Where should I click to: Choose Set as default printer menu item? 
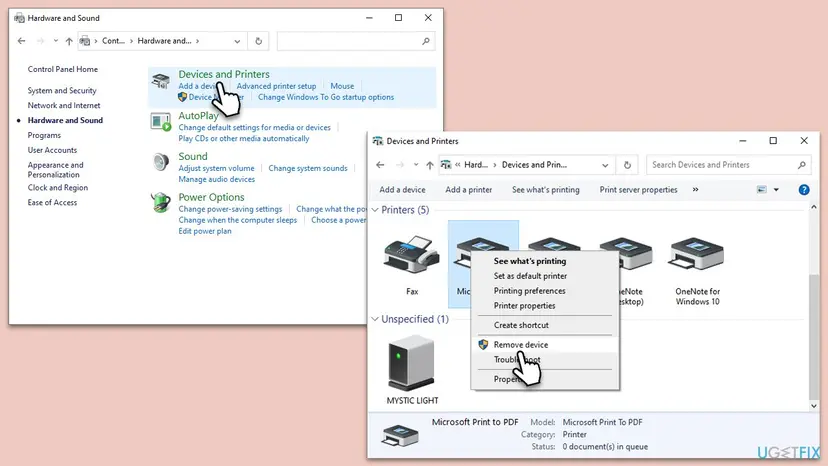pos(530,276)
